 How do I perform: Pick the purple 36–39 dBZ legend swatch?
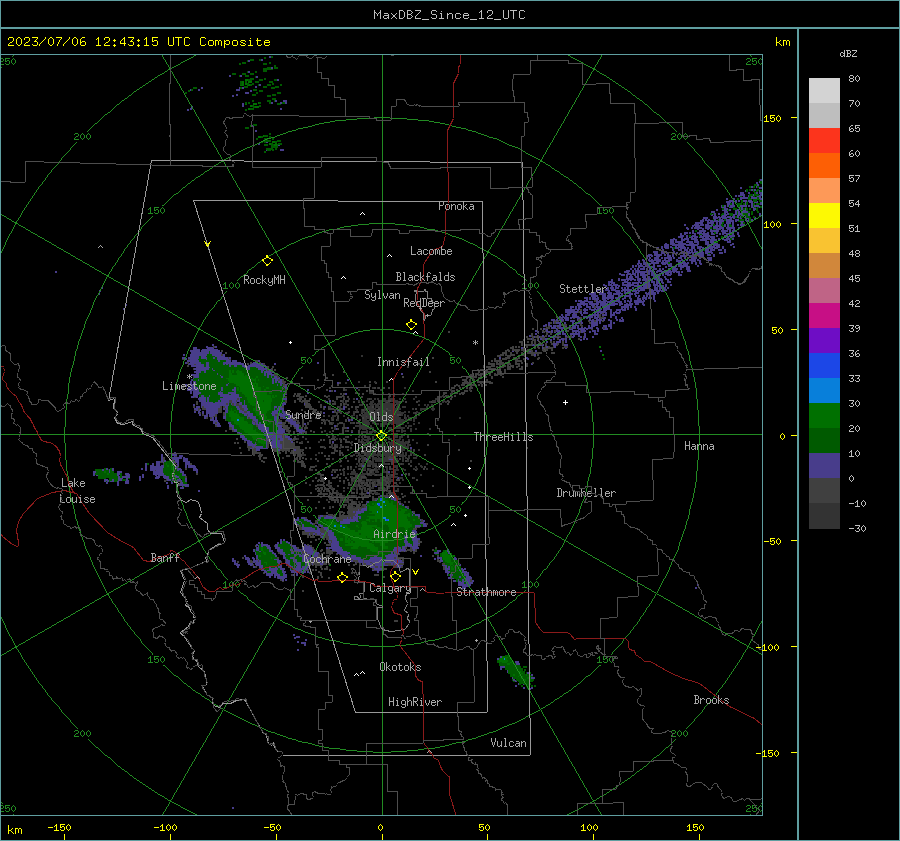tap(824, 341)
